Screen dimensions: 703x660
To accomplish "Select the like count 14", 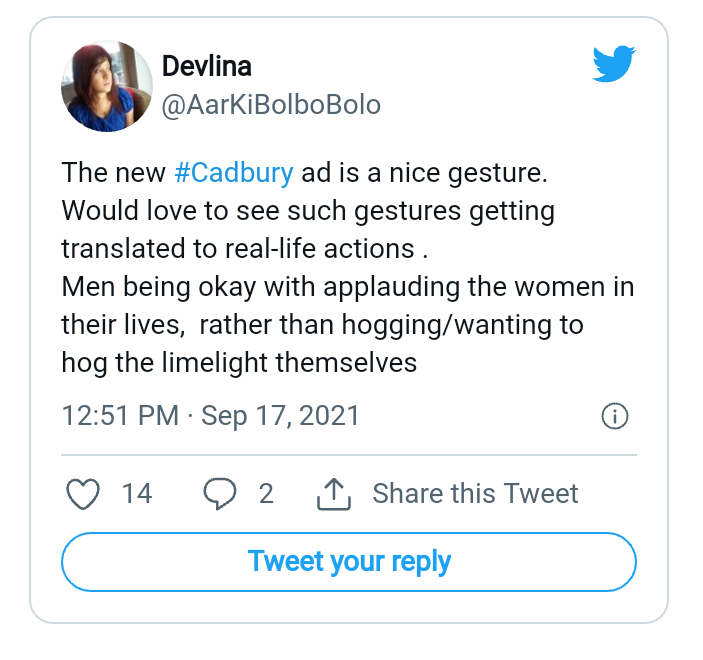I will (x=137, y=494).
